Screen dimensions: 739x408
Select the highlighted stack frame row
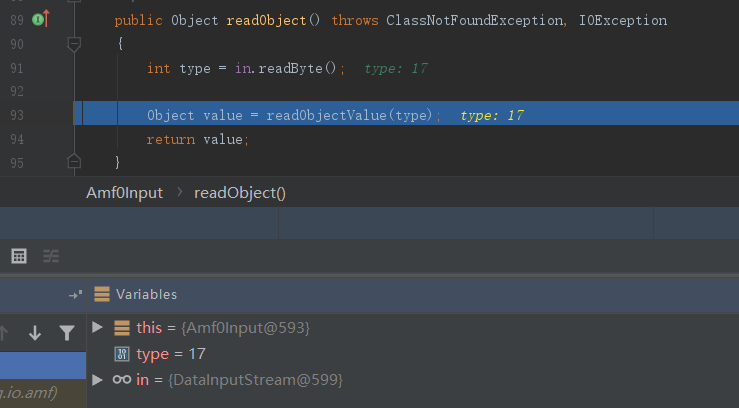point(42,366)
